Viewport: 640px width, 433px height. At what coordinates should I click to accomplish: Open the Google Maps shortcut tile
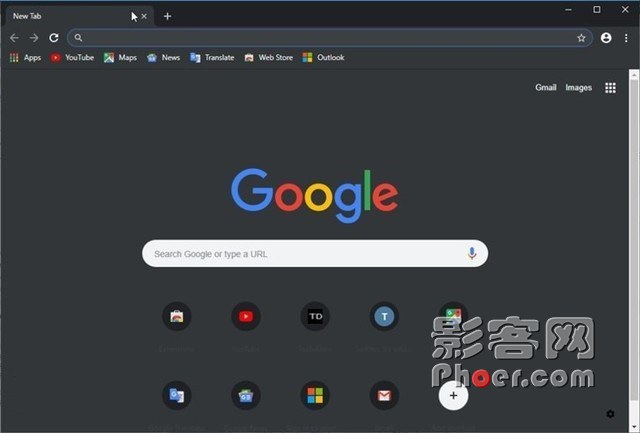[453, 315]
